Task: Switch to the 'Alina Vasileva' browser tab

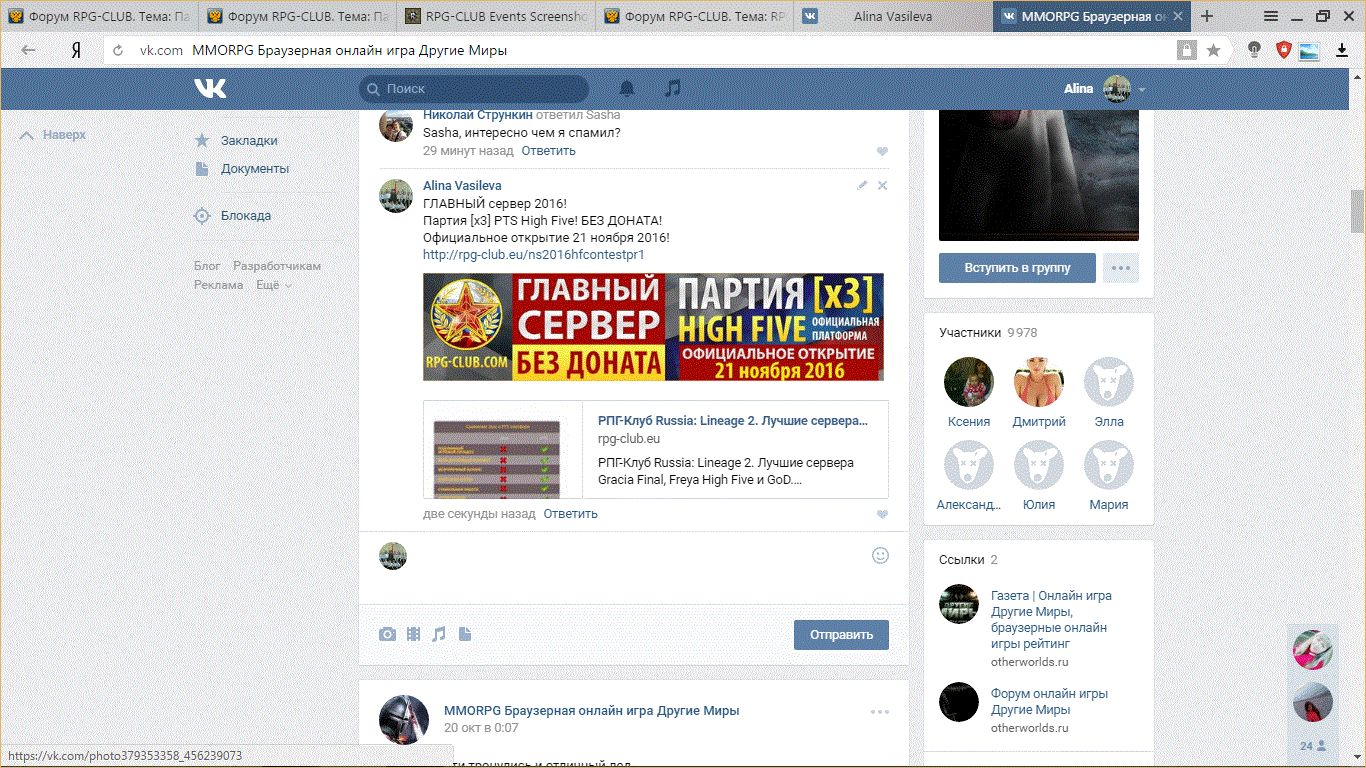Action: point(893,16)
